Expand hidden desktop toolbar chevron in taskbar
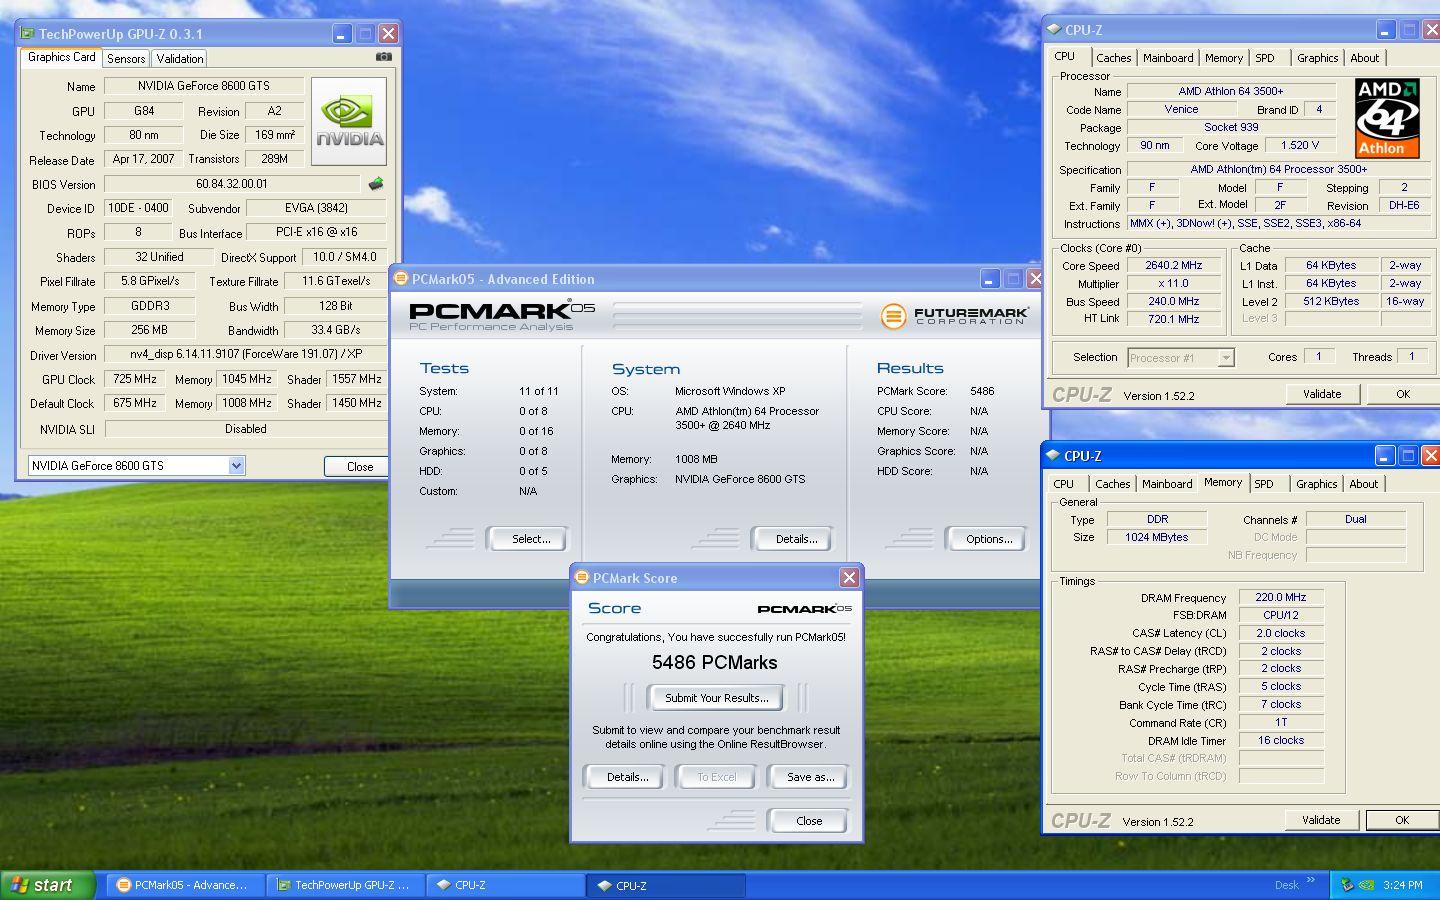The width and height of the screenshot is (1440, 900). tap(1311, 881)
